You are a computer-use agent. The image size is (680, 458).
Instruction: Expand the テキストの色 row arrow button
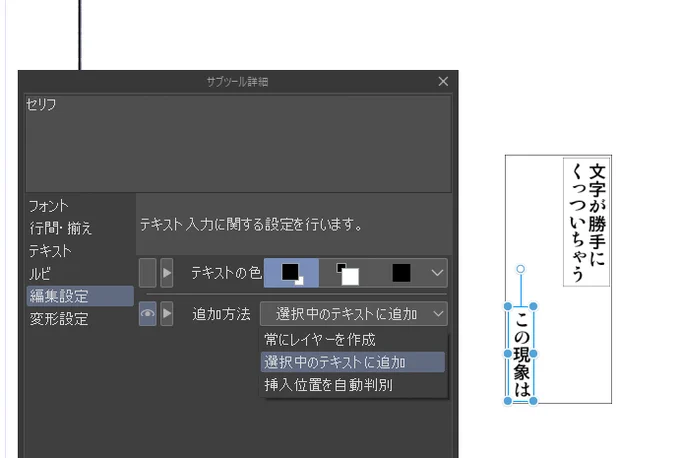[167, 273]
